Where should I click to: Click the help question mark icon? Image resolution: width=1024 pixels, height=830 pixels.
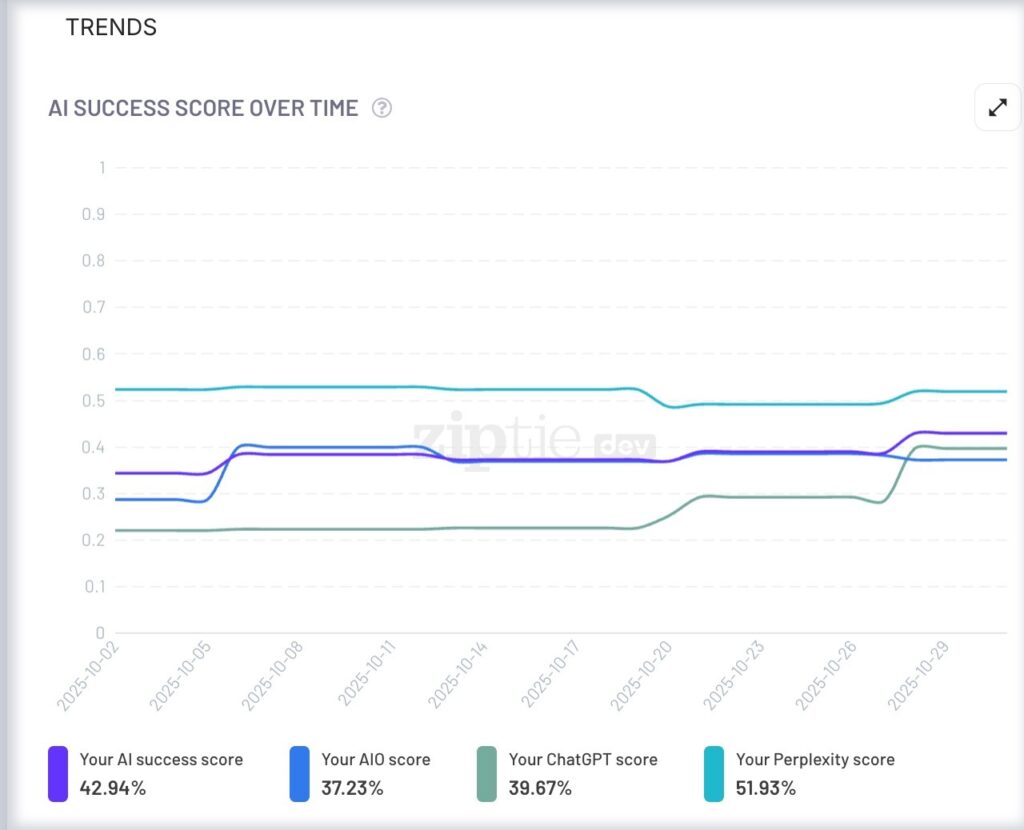coord(381,108)
